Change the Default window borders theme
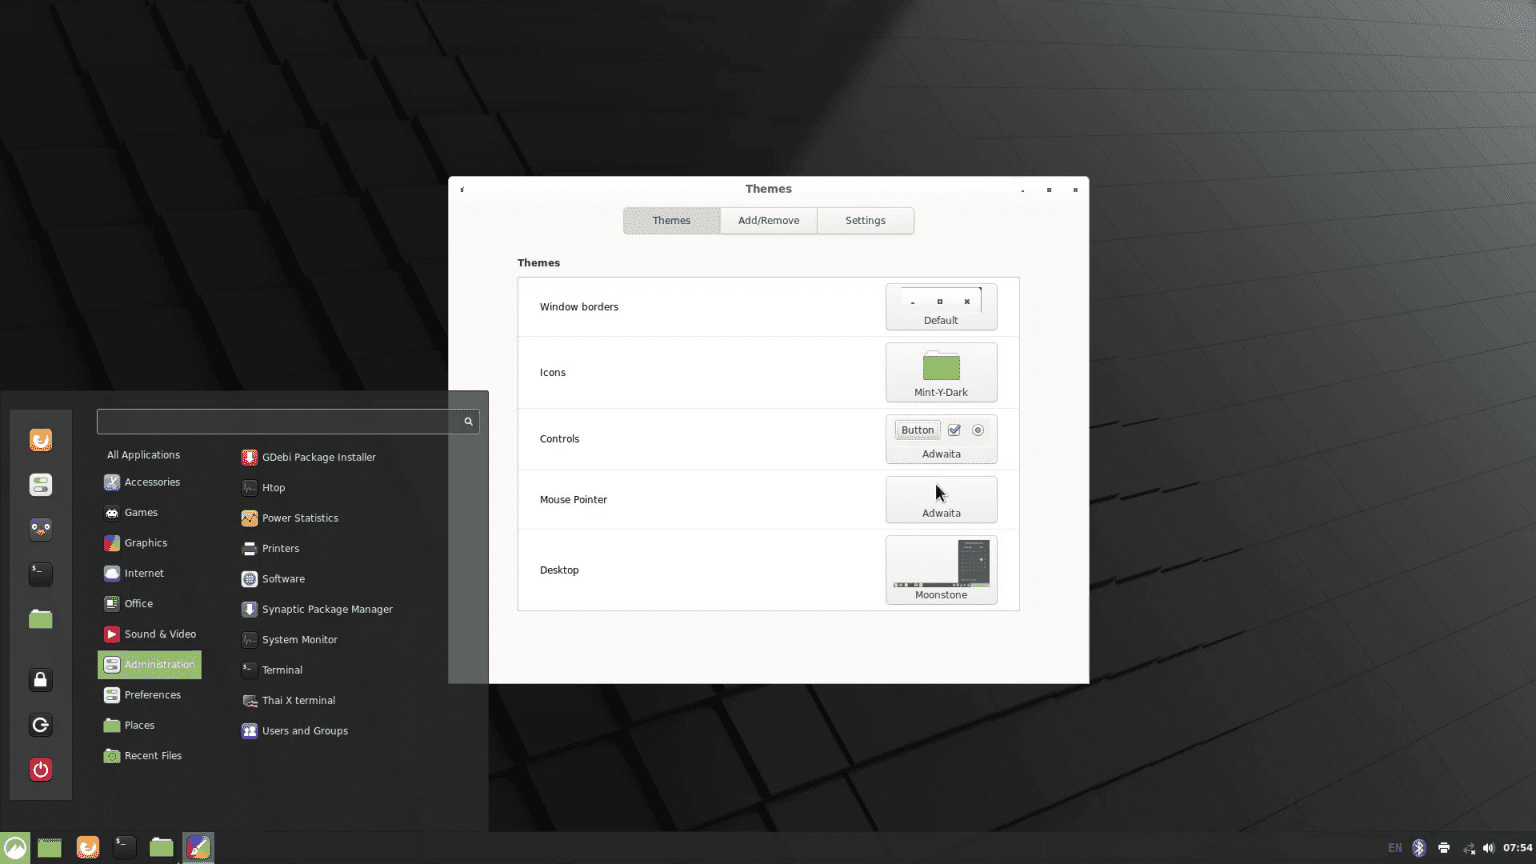 (940, 306)
